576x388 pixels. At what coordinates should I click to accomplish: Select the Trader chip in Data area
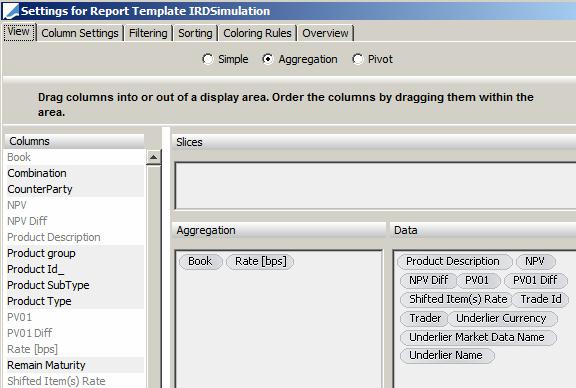pos(424,318)
